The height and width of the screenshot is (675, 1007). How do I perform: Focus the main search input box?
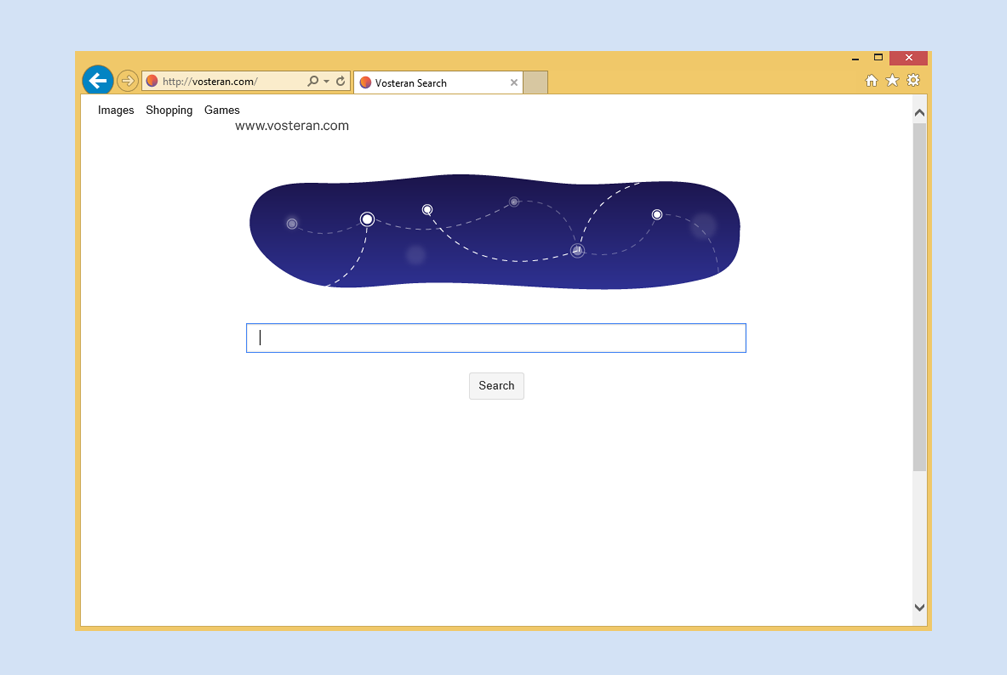point(496,338)
